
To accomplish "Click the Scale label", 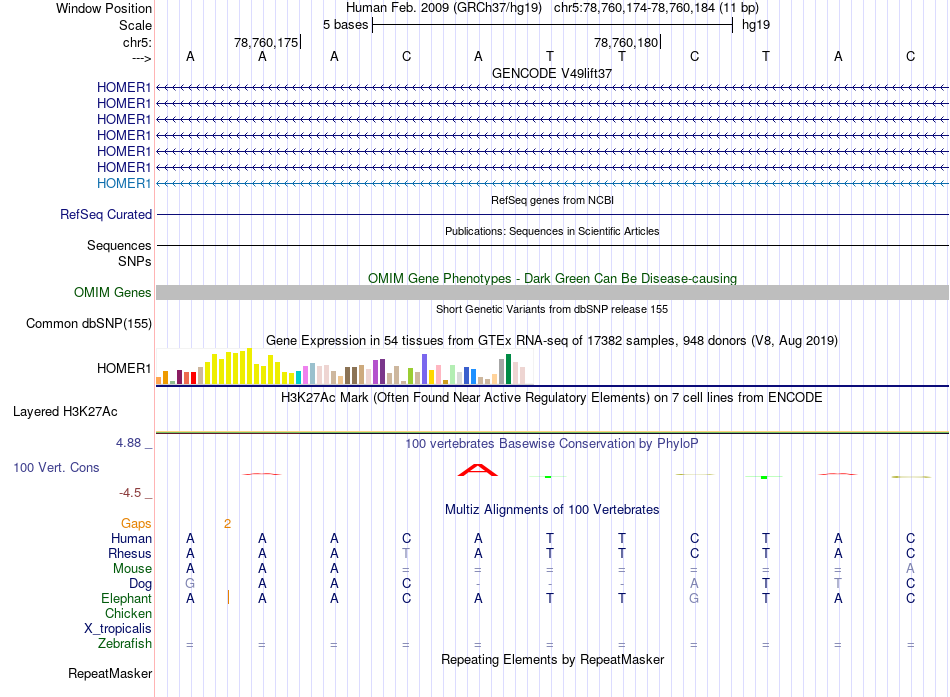I will point(135,25).
